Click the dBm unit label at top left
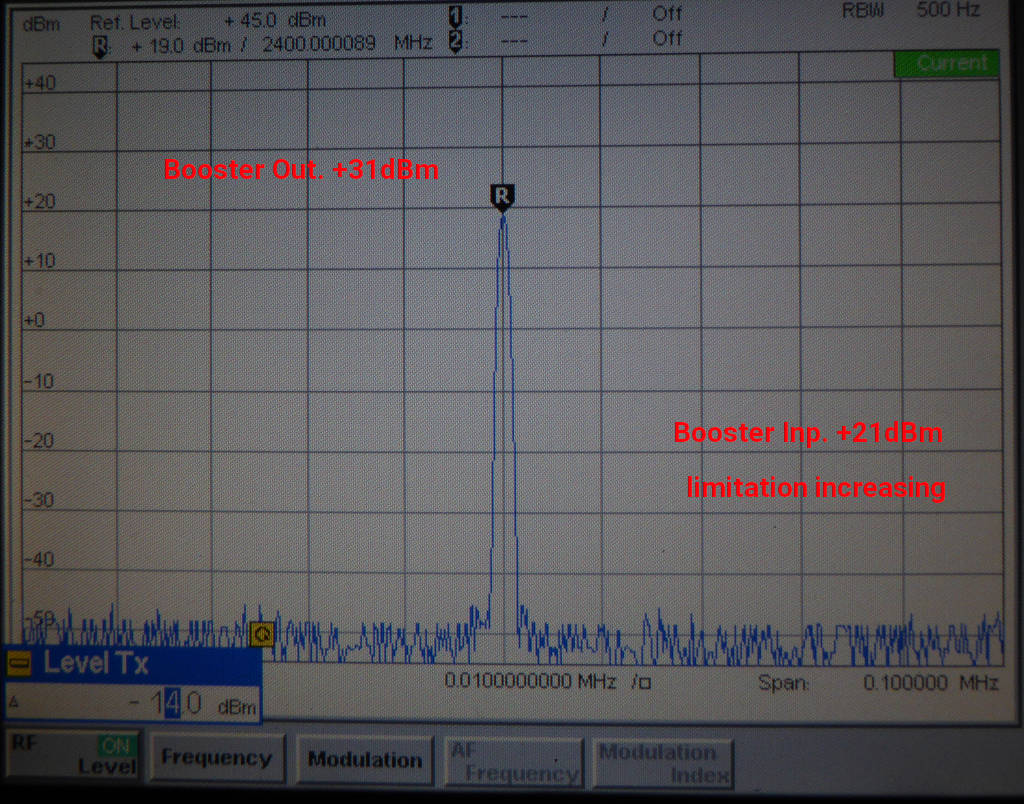Image resolution: width=1024 pixels, height=804 pixels. click(40, 25)
